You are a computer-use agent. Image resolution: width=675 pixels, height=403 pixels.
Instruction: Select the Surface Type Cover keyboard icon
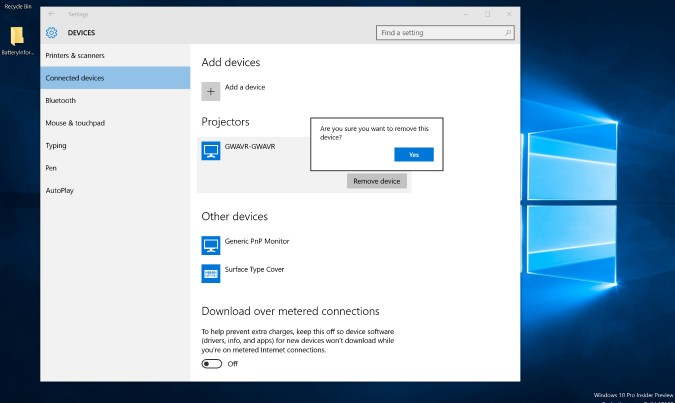(211, 273)
